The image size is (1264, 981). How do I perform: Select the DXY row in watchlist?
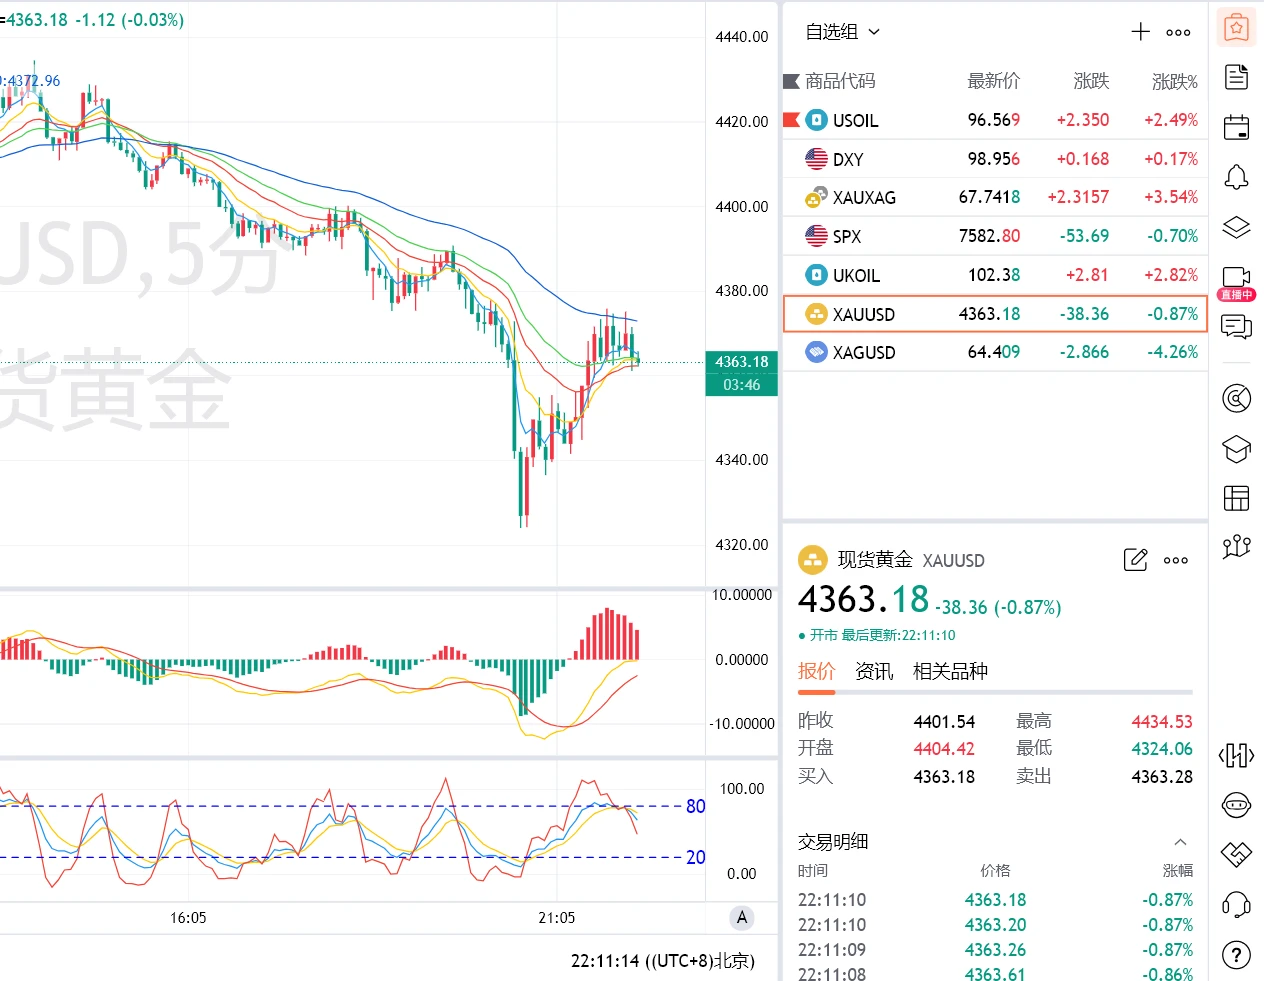(995, 159)
